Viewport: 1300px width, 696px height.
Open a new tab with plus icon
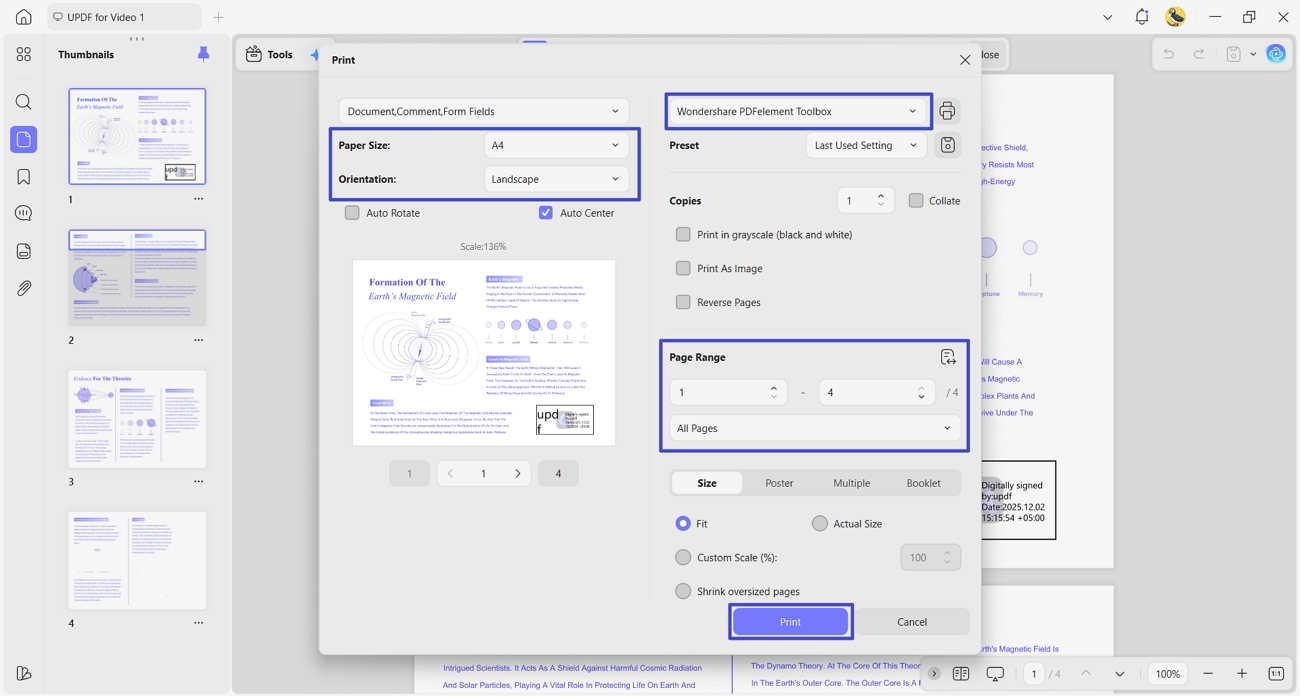pyautogui.click(x=218, y=17)
